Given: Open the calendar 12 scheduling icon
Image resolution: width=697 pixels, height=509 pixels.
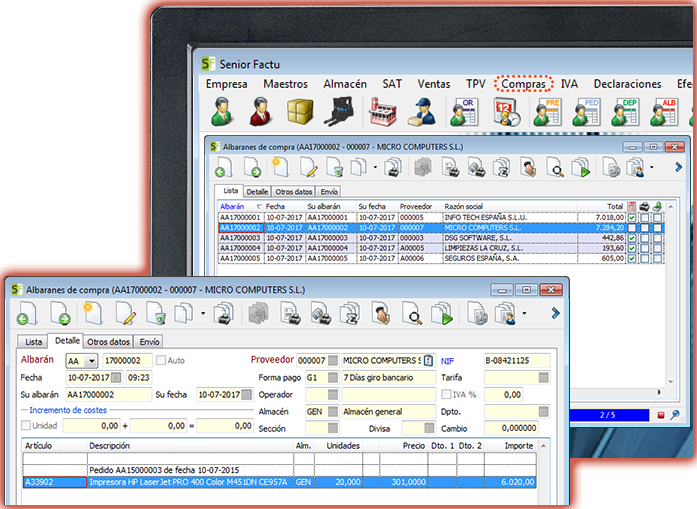Looking at the screenshot, I should point(506,112).
